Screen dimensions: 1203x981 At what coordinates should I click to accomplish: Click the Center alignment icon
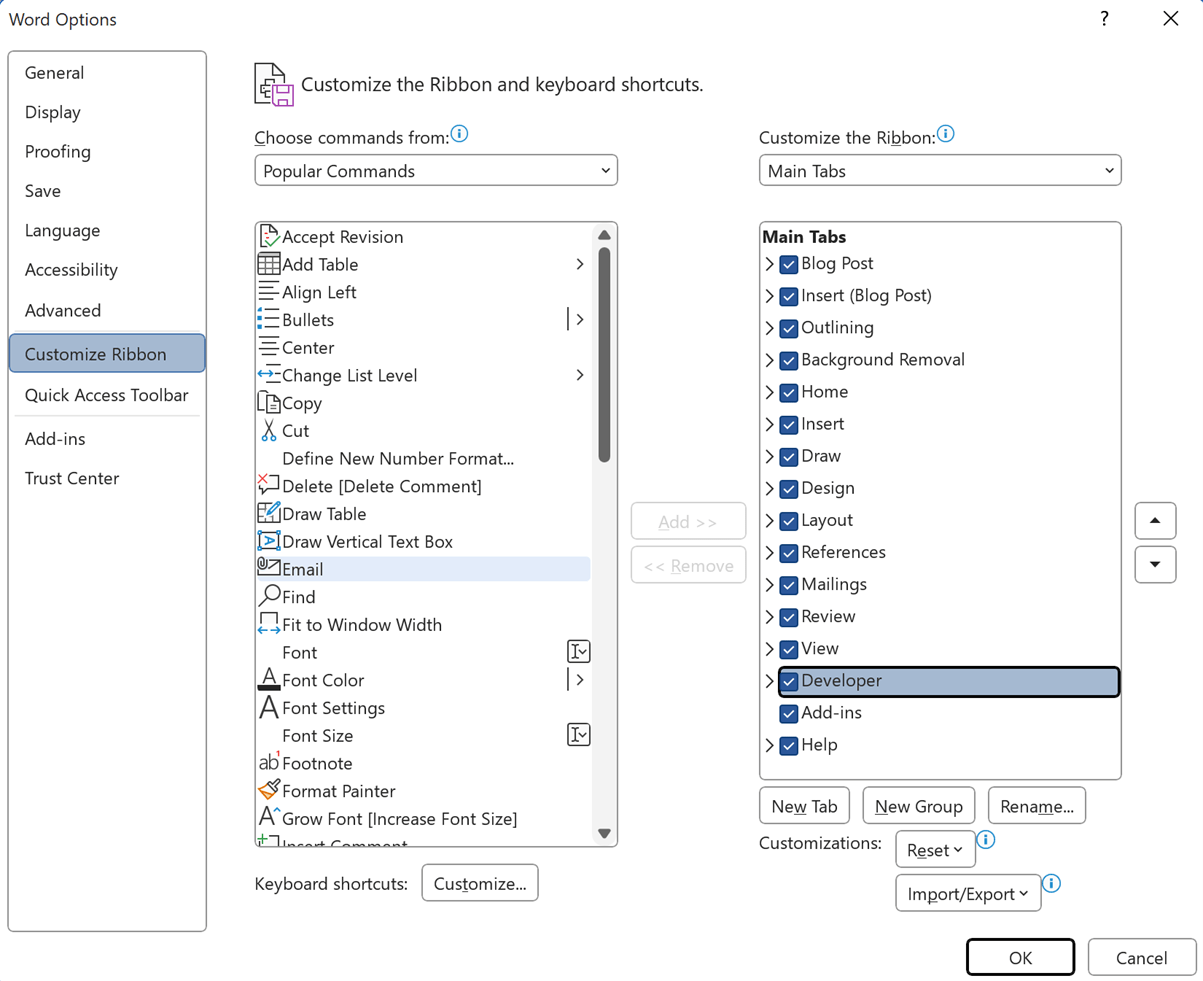268,348
